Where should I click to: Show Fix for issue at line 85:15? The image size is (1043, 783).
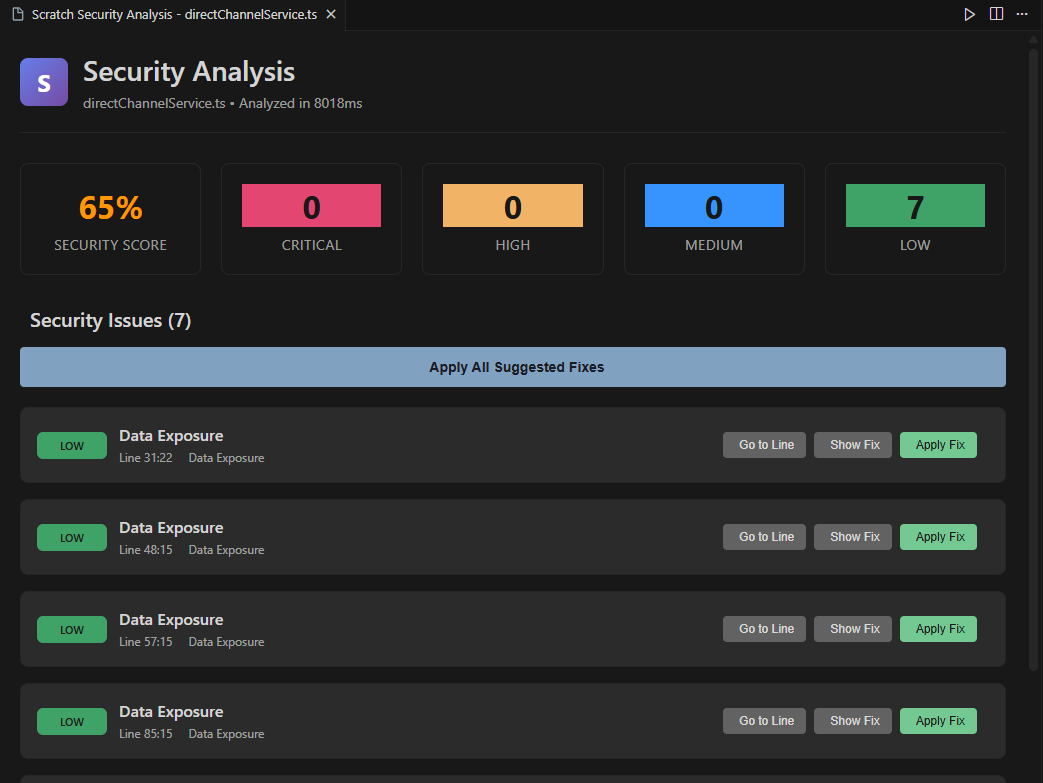coord(852,720)
